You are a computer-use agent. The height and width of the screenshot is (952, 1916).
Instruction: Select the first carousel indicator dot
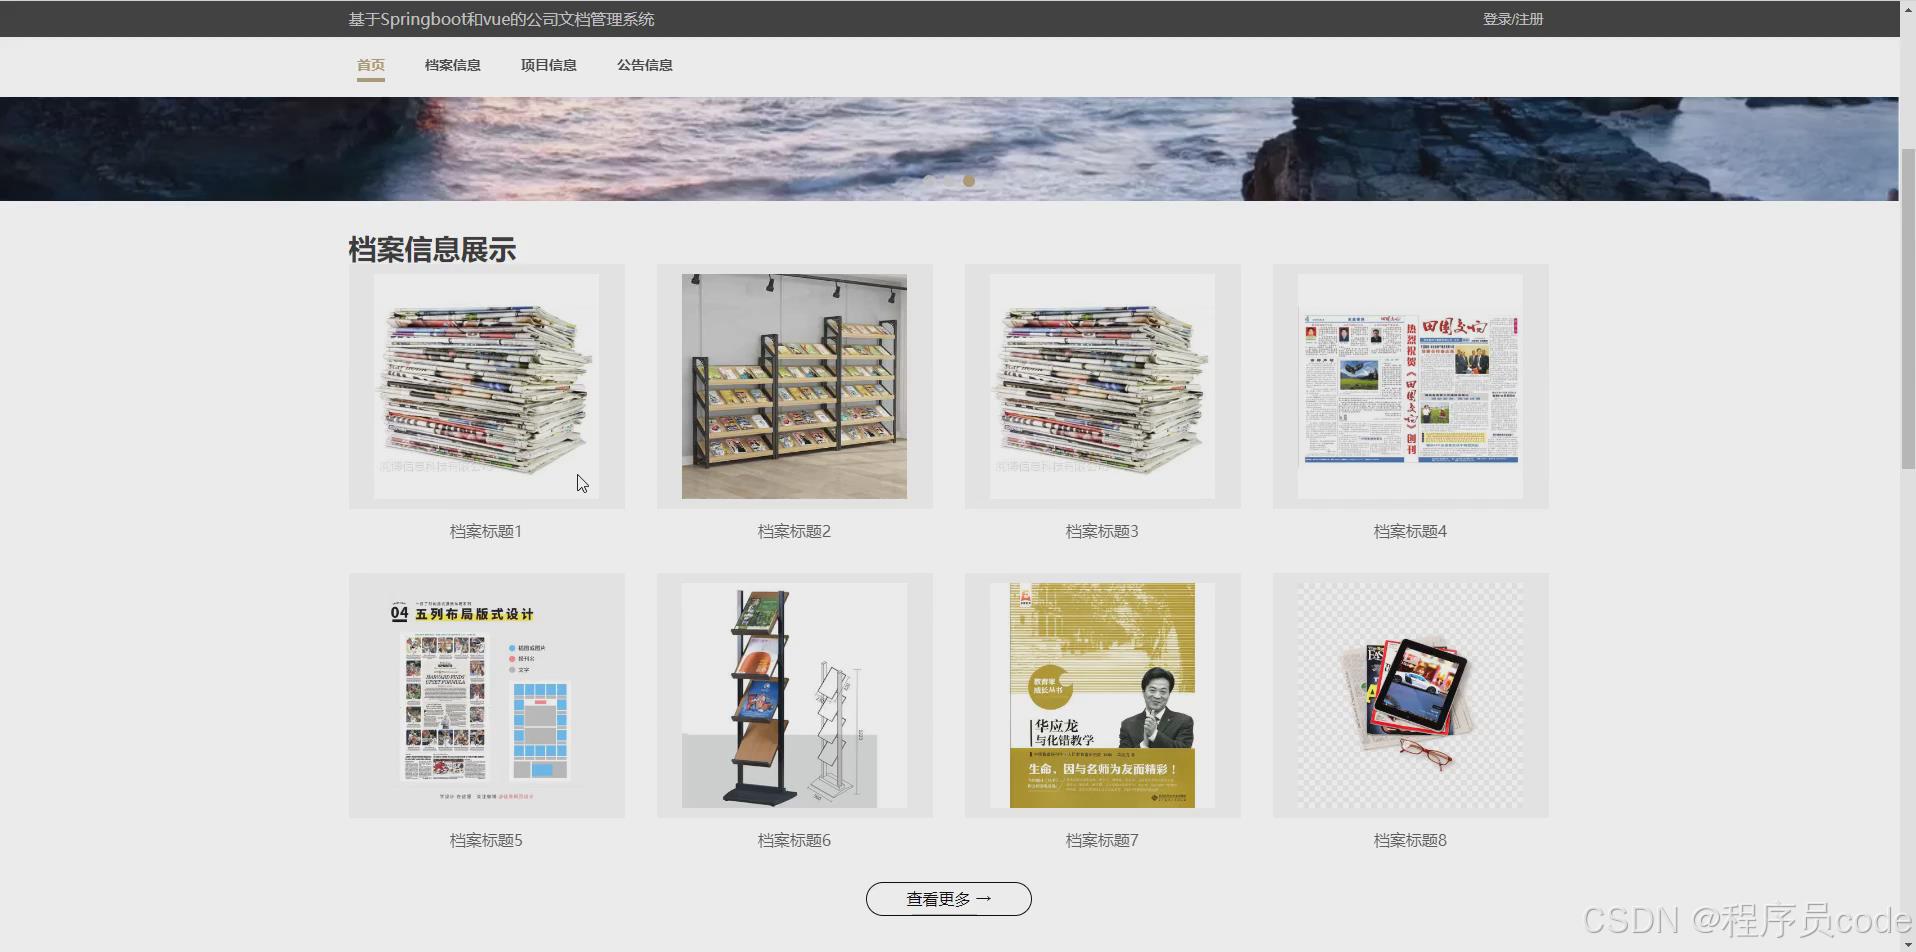(x=929, y=181)
